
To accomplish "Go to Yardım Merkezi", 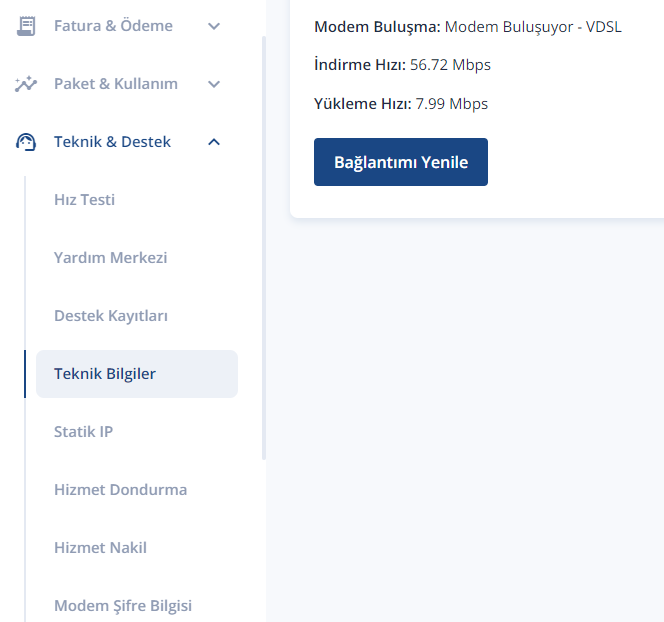I will 111,258.
